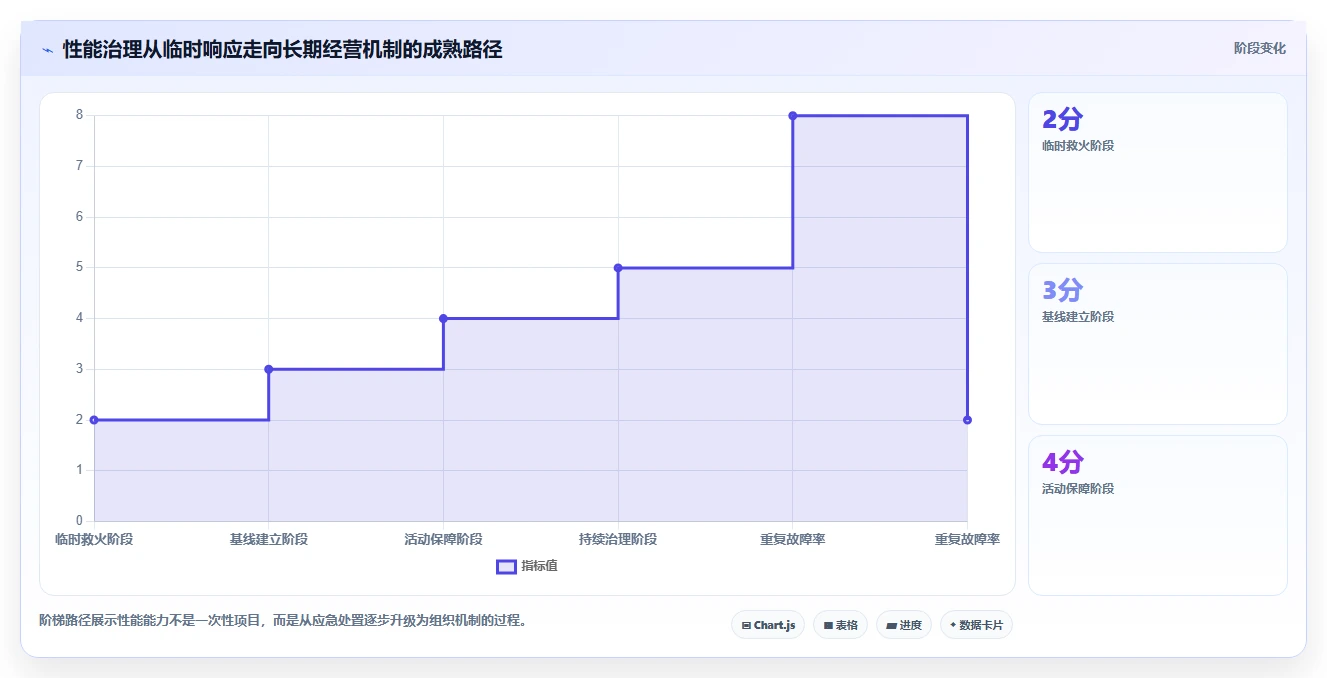Click the data point for 持续治理阶段

coord(618,267)
